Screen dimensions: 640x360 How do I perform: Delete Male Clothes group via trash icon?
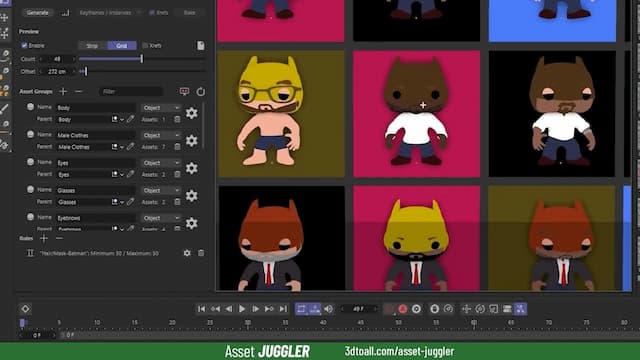tap(177, 147)
